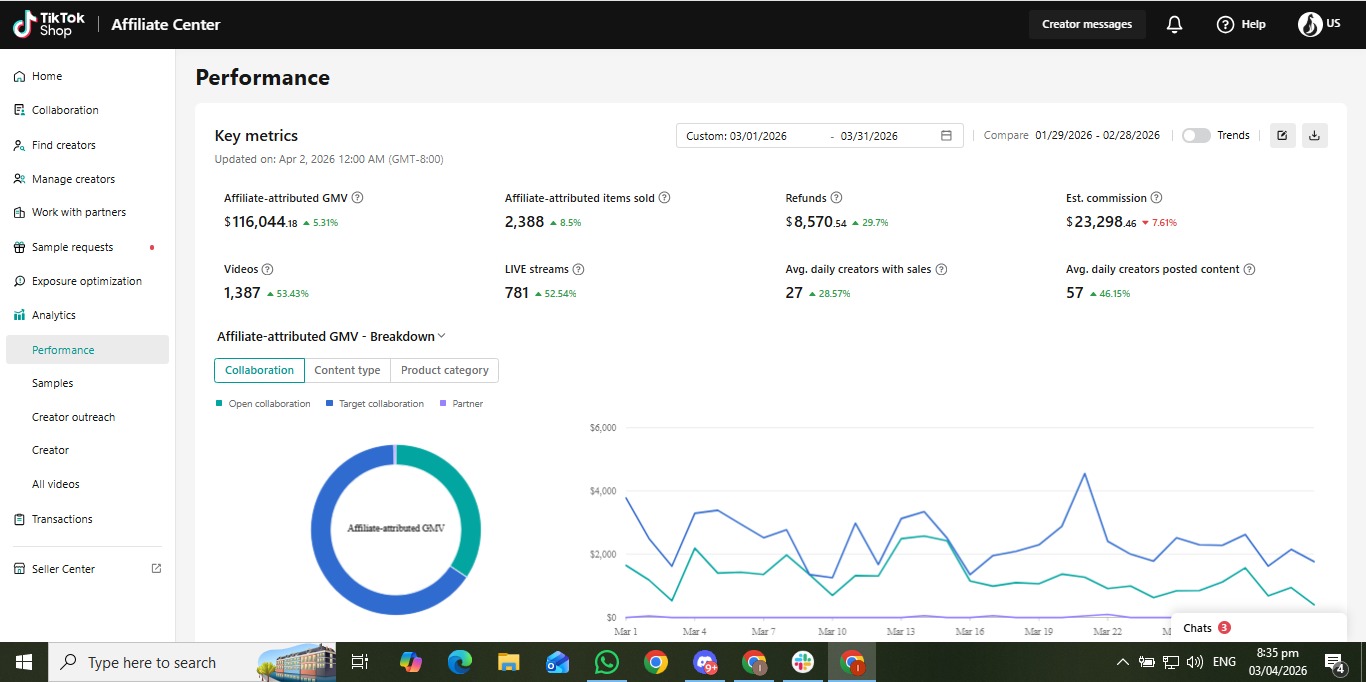Viewport: 1366px width, 682px height.
Task: Click info icon next to Affiliate-attributed GMV
Action: click(x=357, y=198)
